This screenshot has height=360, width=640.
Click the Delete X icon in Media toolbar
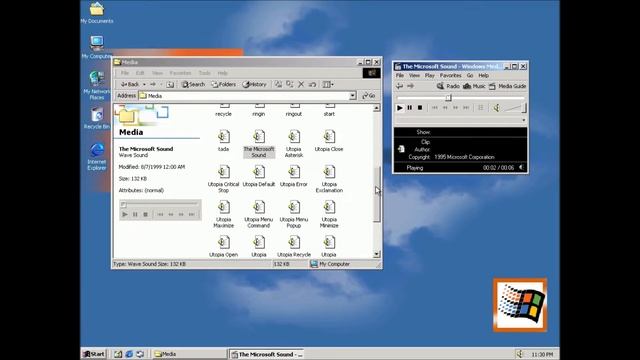(301, 84)
